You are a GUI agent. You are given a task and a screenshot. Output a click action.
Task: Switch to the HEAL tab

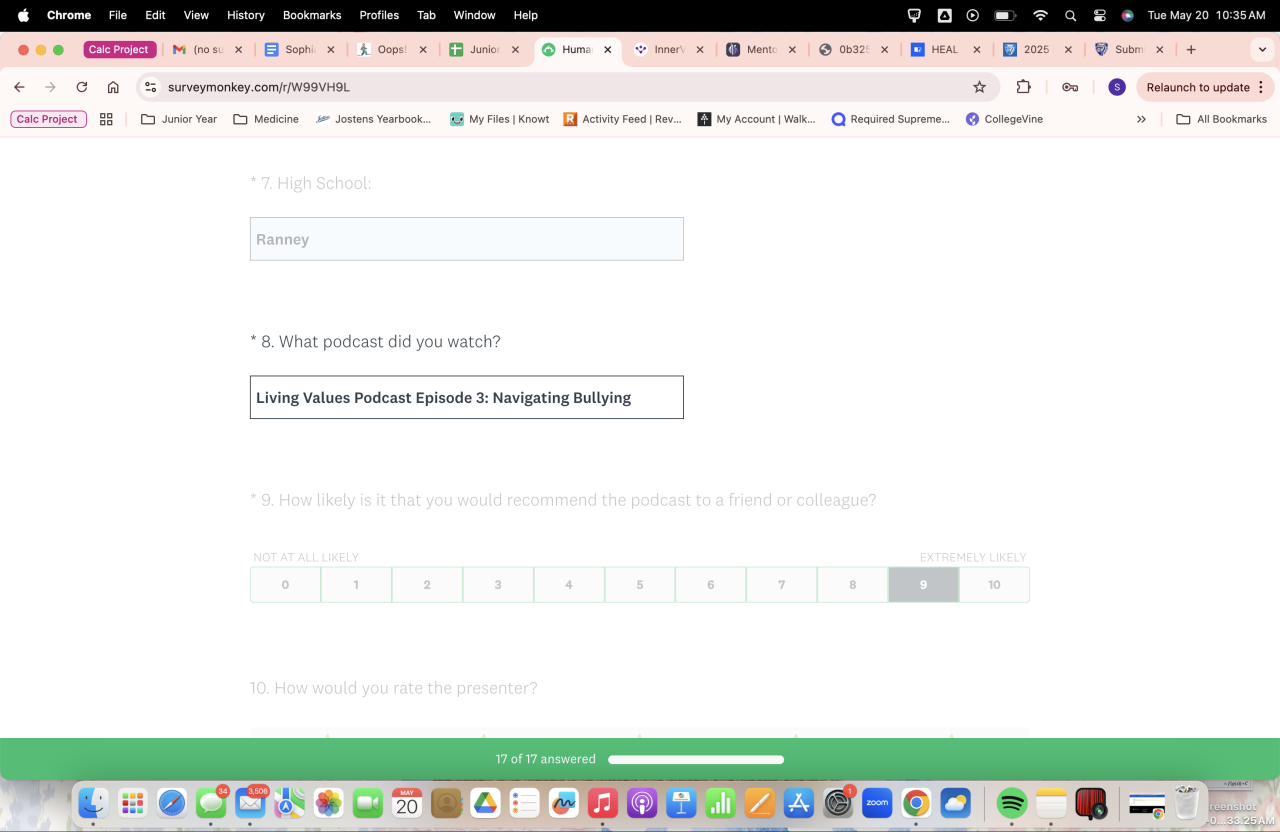(x=945, y=49)
